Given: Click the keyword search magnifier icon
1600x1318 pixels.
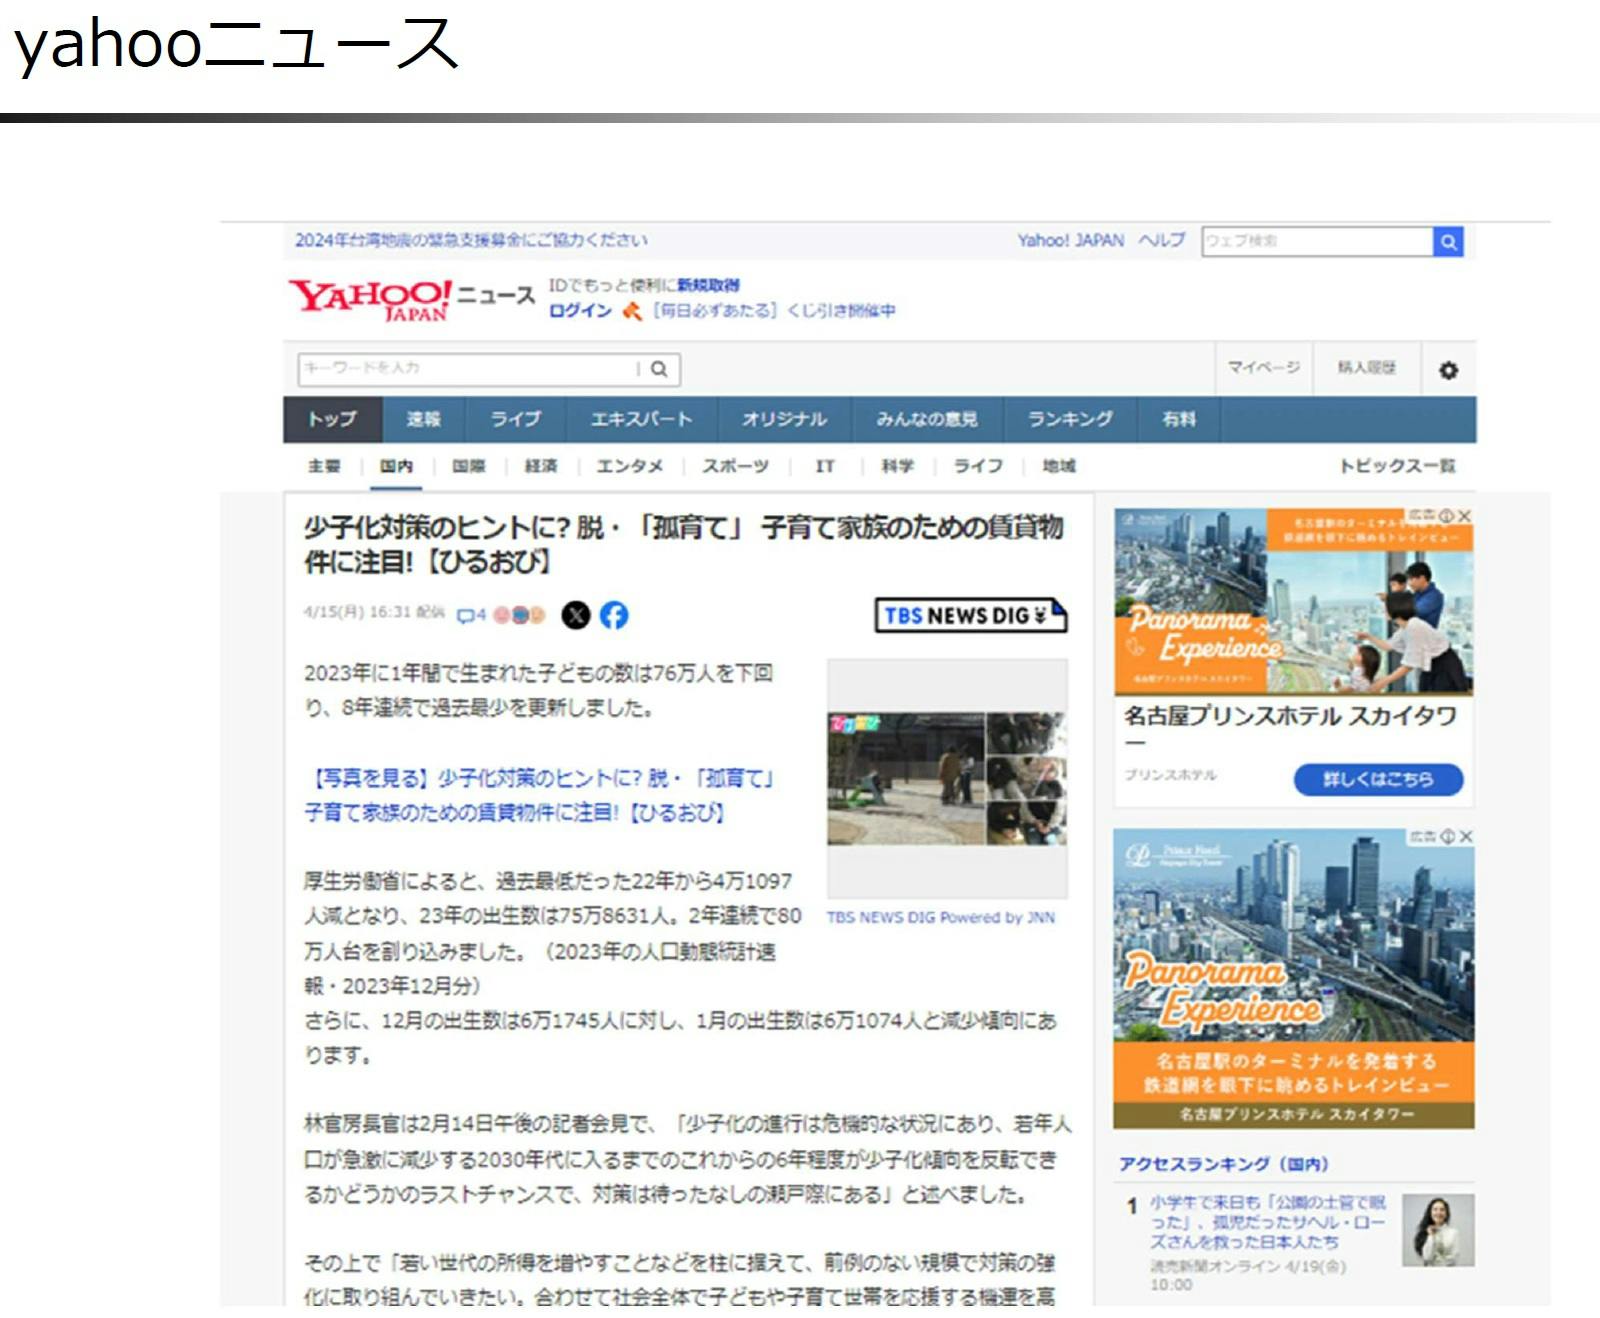Looking at the screenshot, I should [x=659, y=369].
